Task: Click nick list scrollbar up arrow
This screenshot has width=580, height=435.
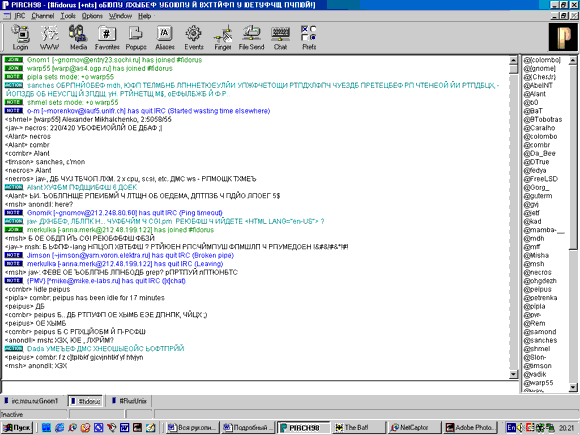Action: coord(573,60)
